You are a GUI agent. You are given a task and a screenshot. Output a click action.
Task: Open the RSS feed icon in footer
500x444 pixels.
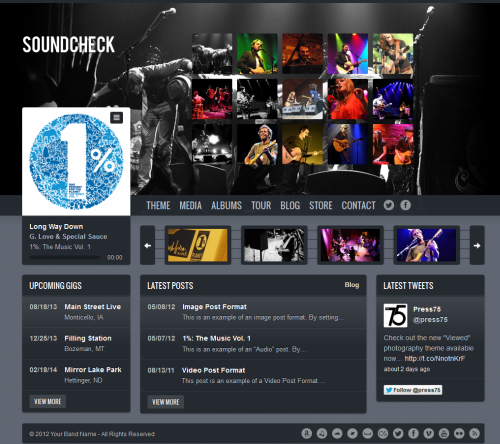[474, 433]
